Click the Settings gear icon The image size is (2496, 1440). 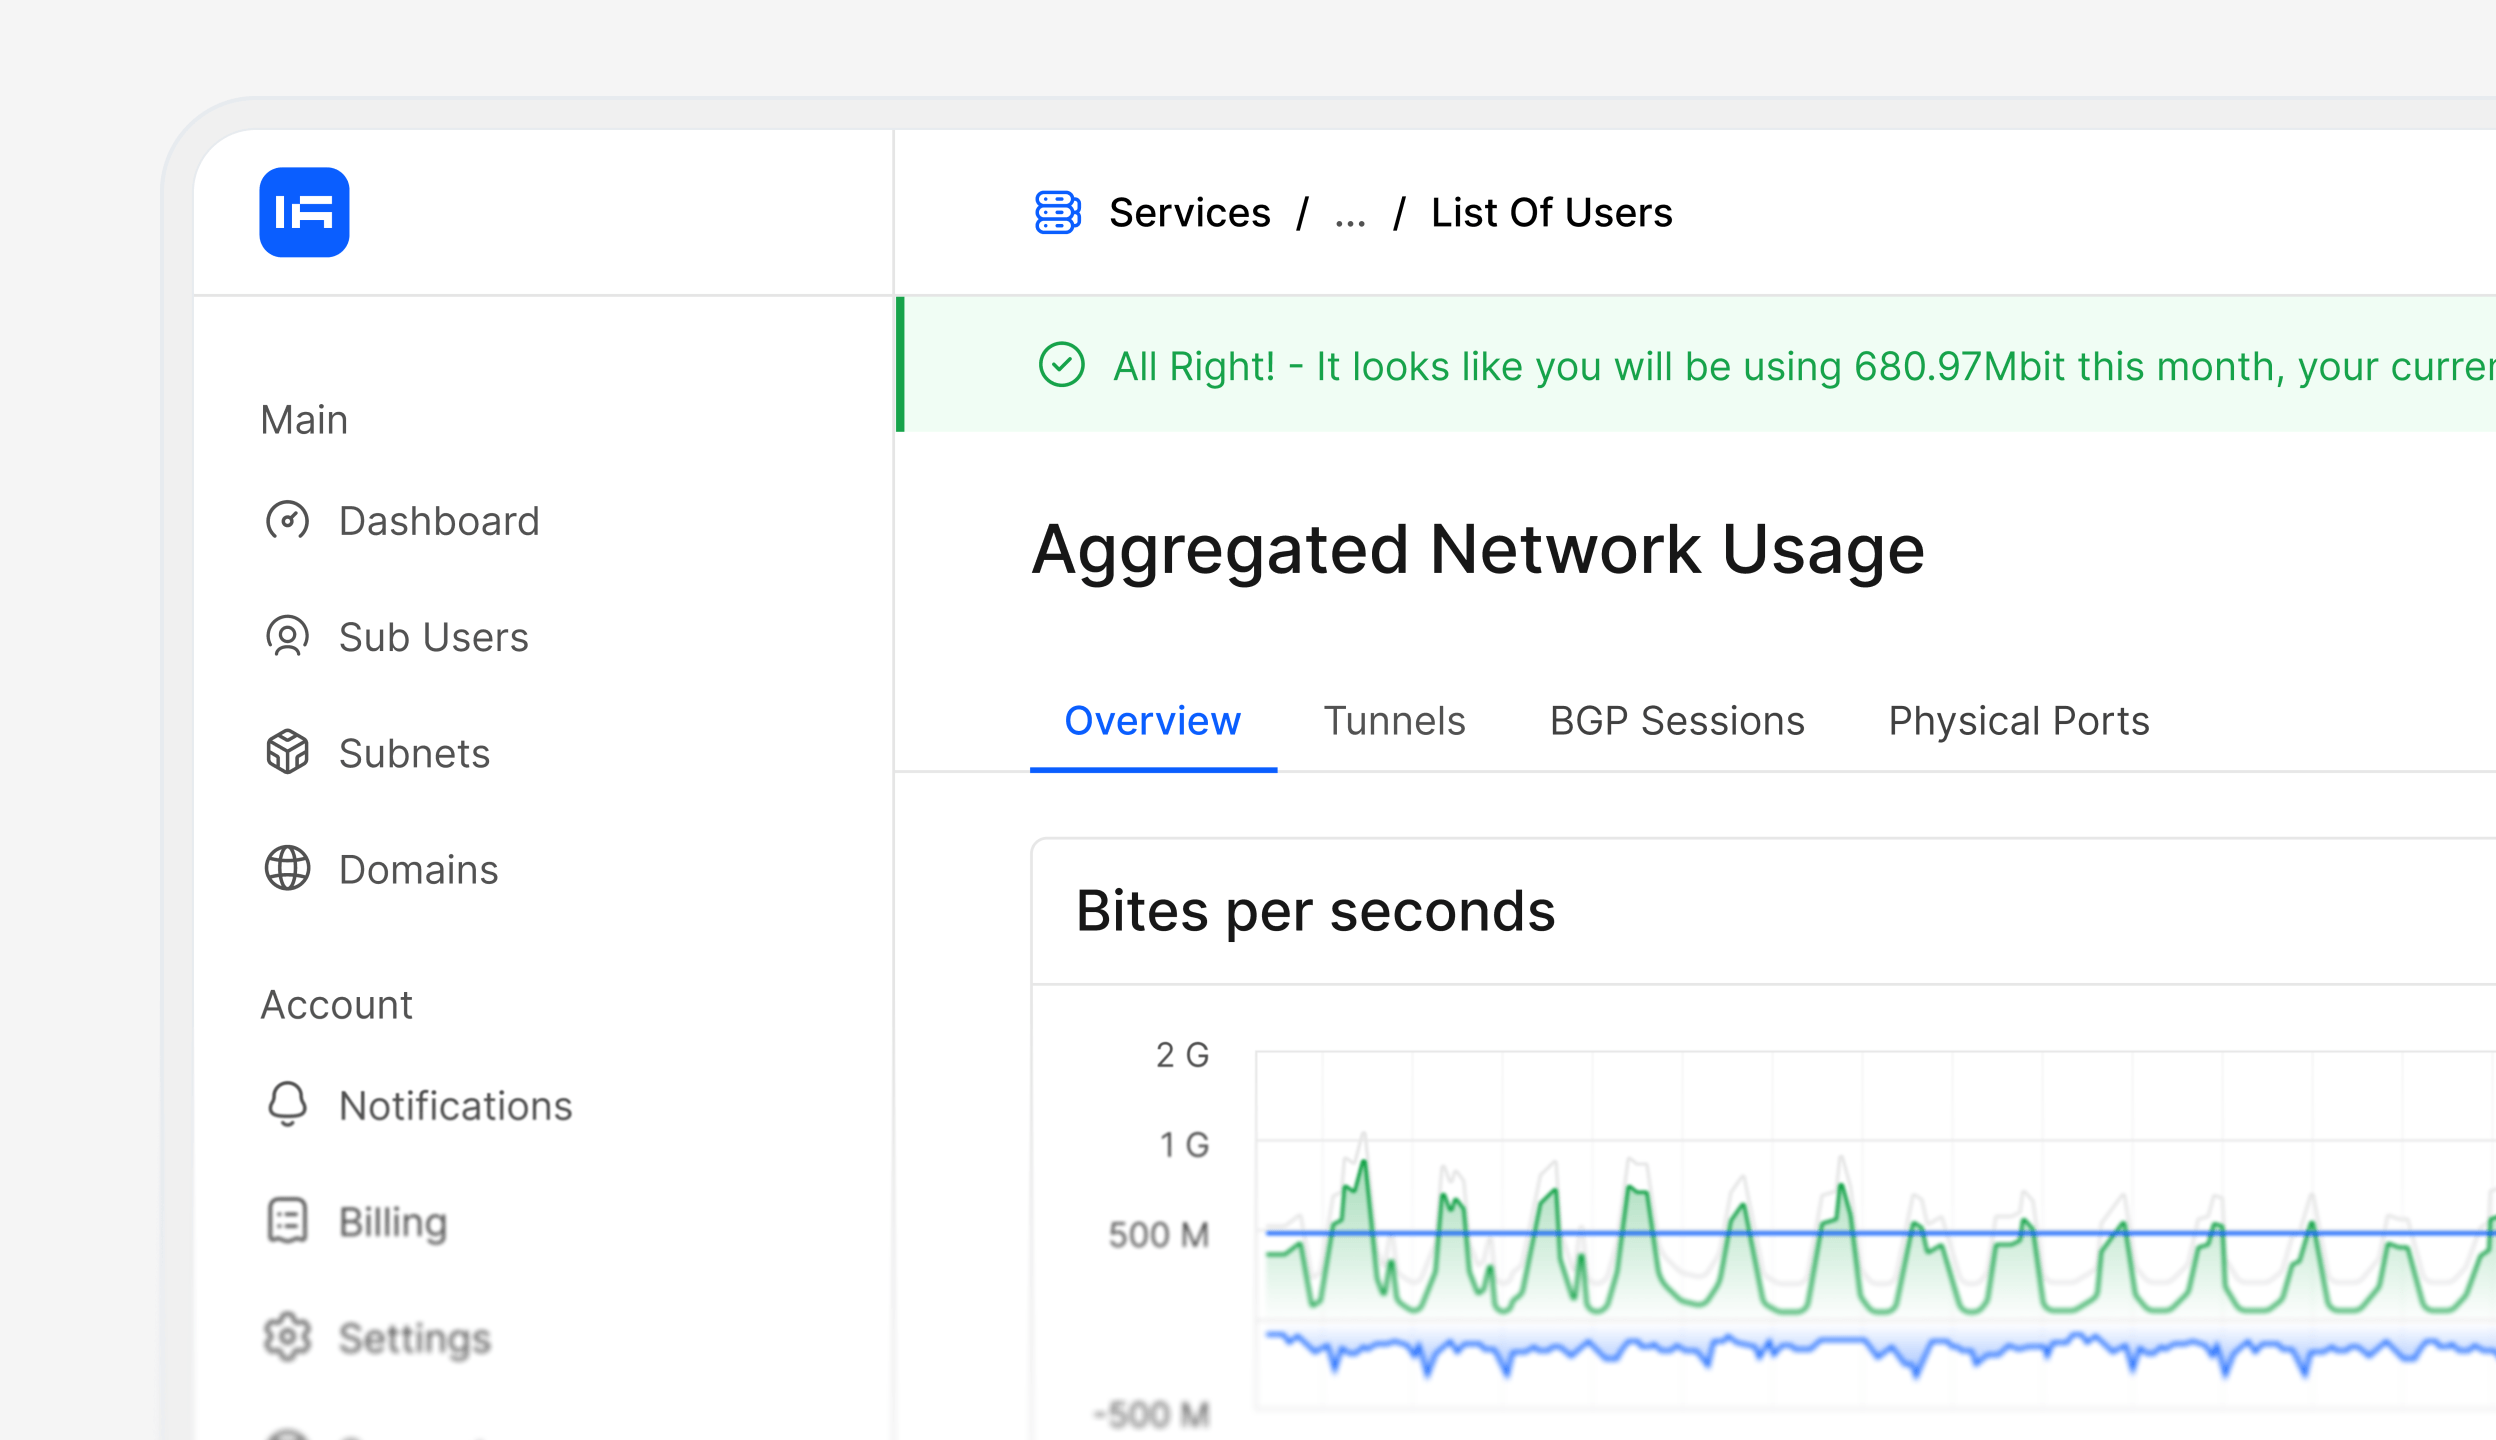287,1337
